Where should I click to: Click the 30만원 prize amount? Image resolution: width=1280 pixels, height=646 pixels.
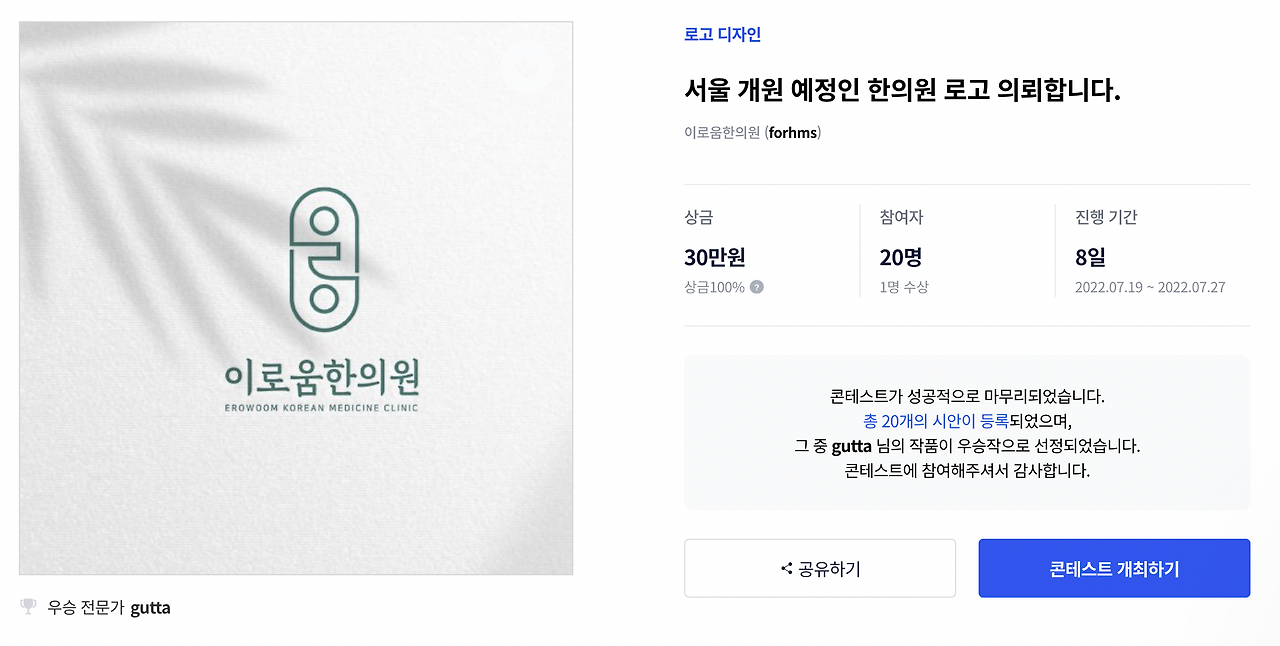[715, 257]
